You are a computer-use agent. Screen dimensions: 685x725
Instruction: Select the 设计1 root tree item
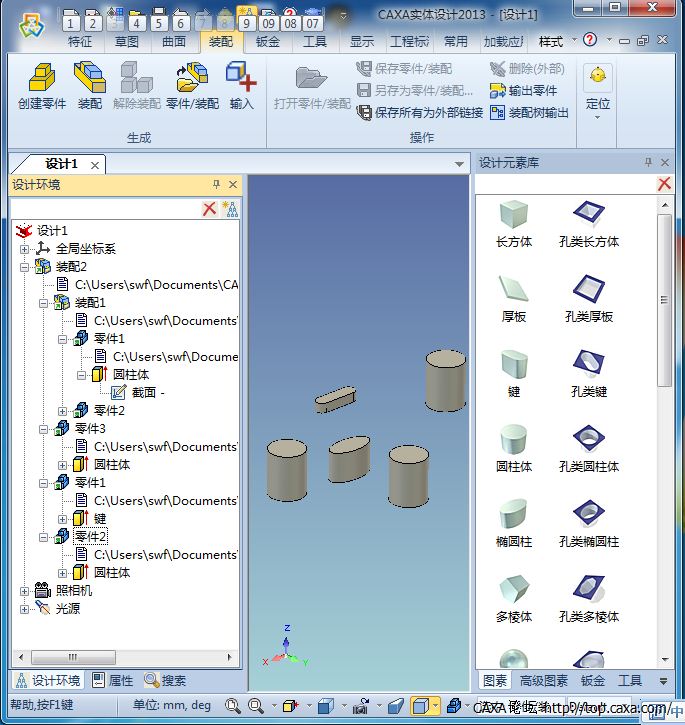point(52,231)
